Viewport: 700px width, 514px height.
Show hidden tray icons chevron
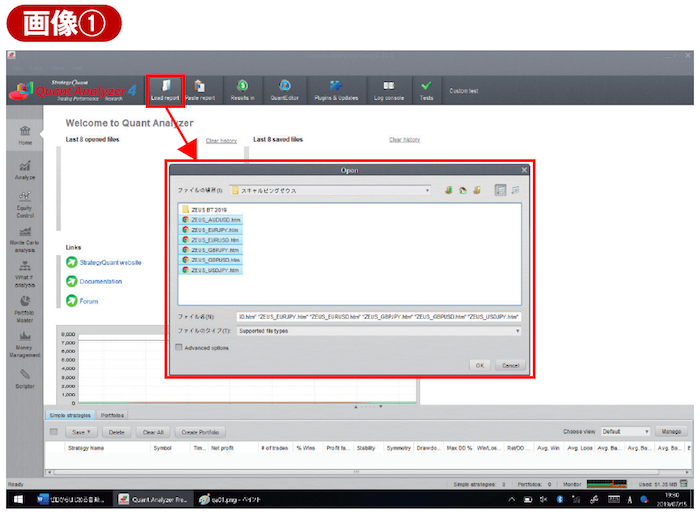pos(512,499)
